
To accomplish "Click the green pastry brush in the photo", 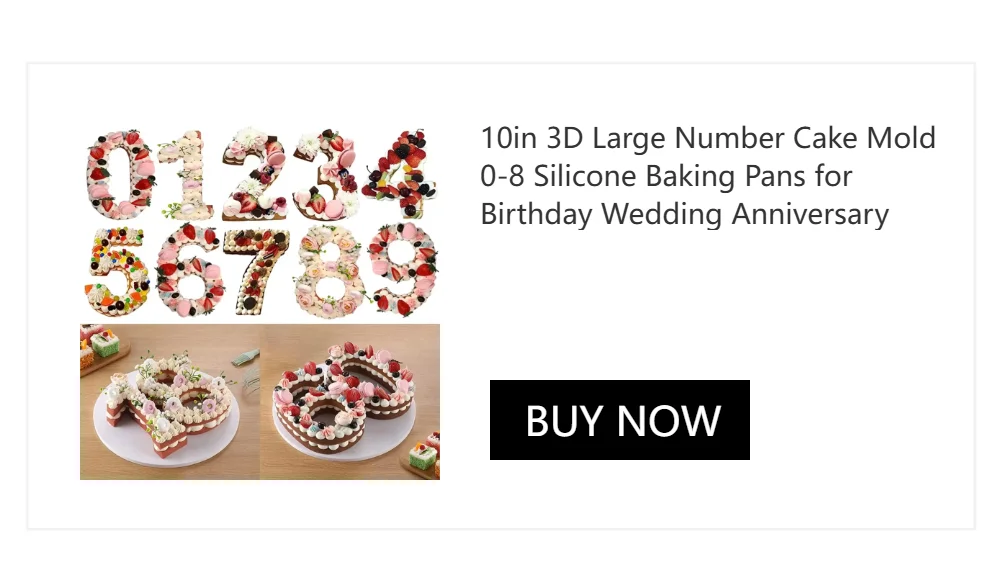I will point(246,357).
